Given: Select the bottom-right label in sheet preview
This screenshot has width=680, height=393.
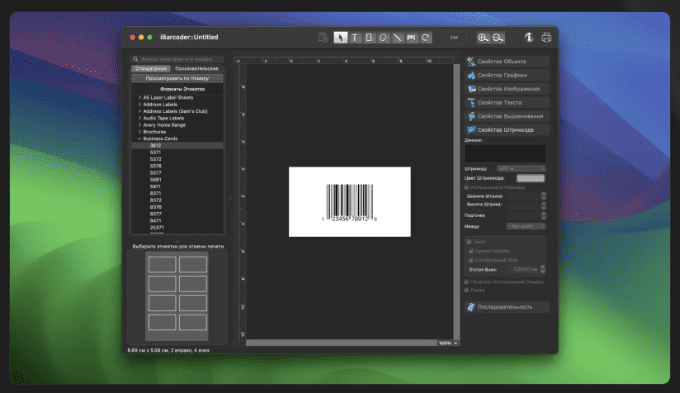Looking at the screenshot, I should pyautogui.click(x=193, y=322).
